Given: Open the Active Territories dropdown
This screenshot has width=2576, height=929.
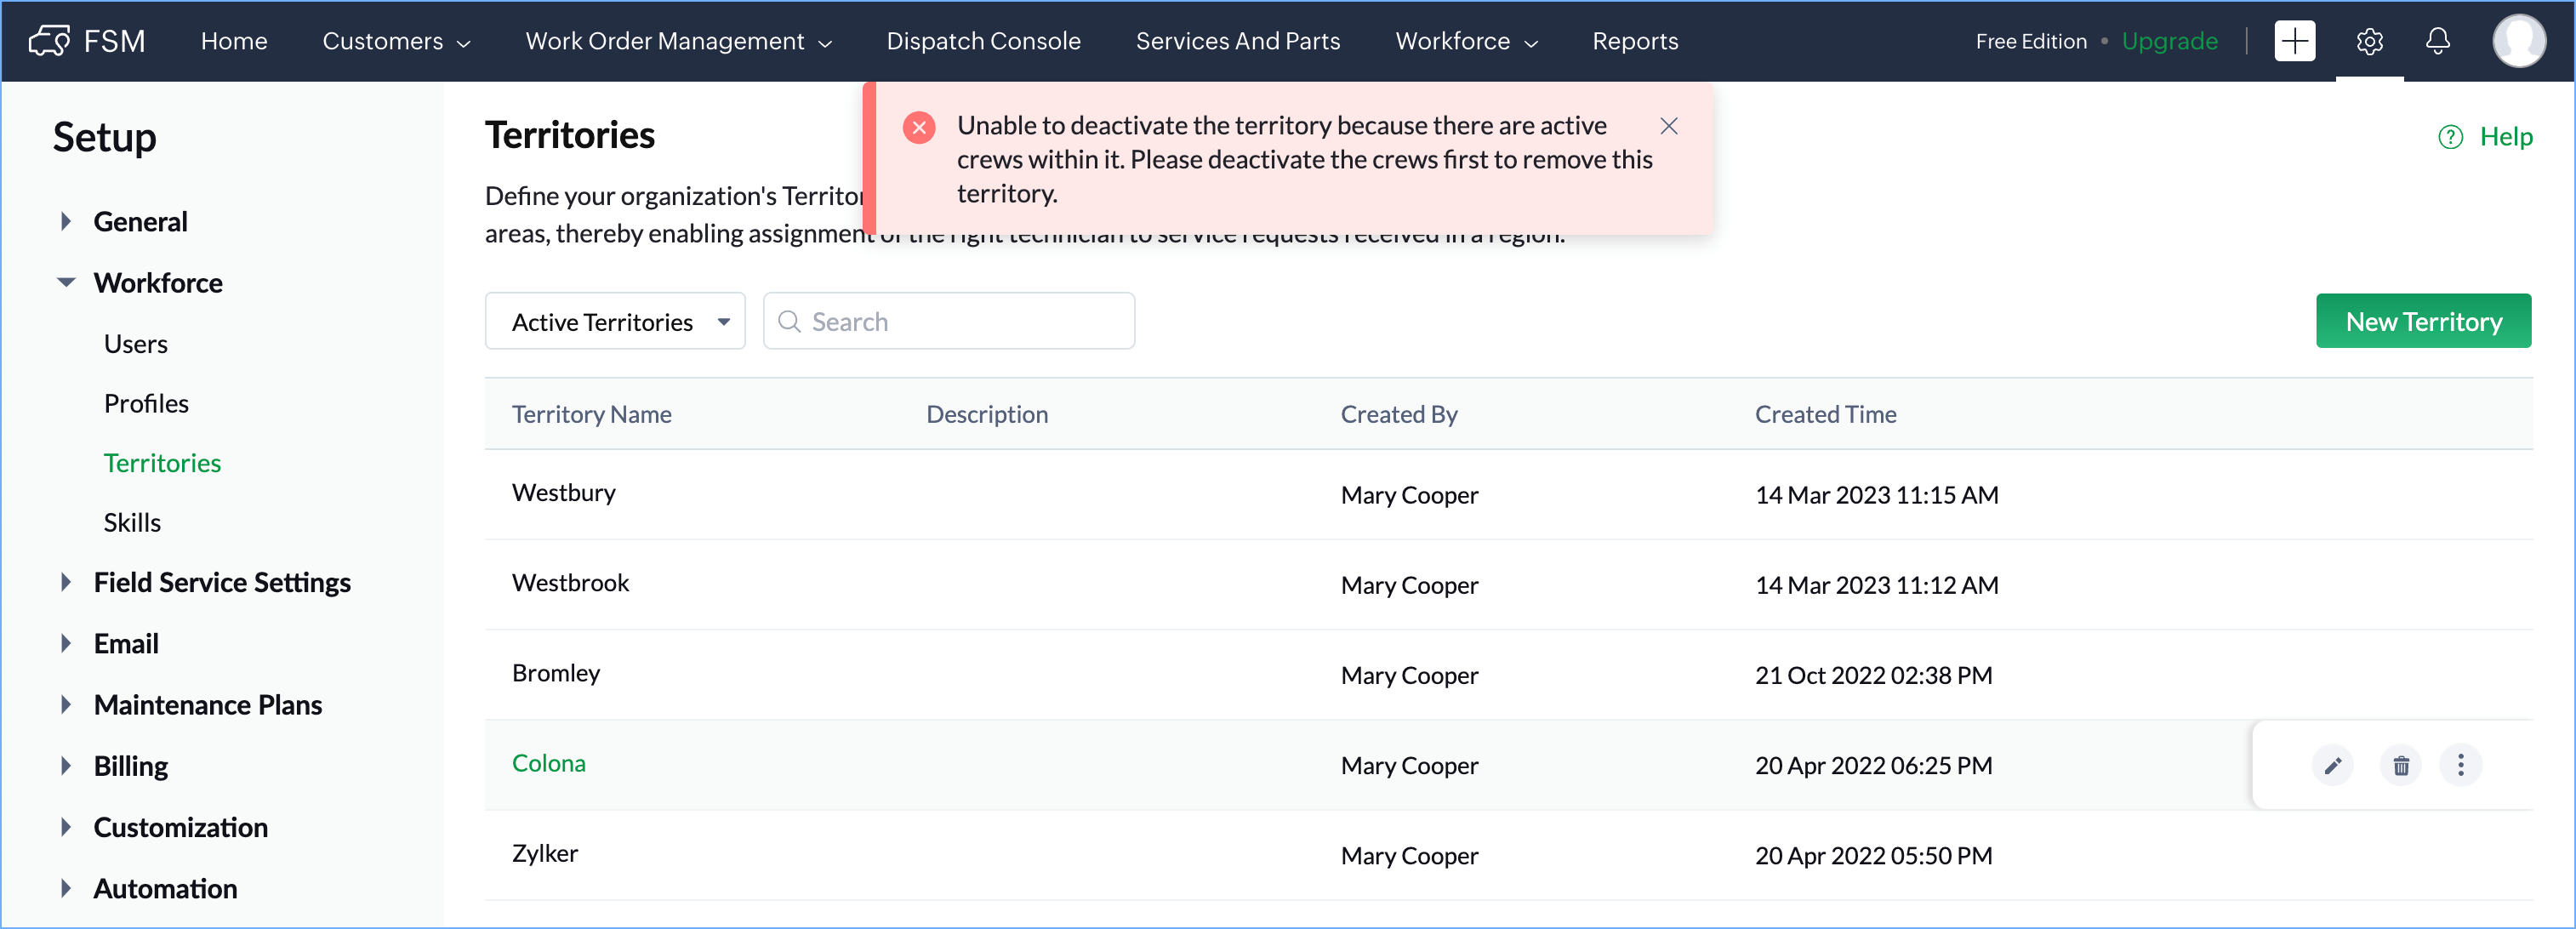Looking at the screenshot, I should click(x=614, y=322).
